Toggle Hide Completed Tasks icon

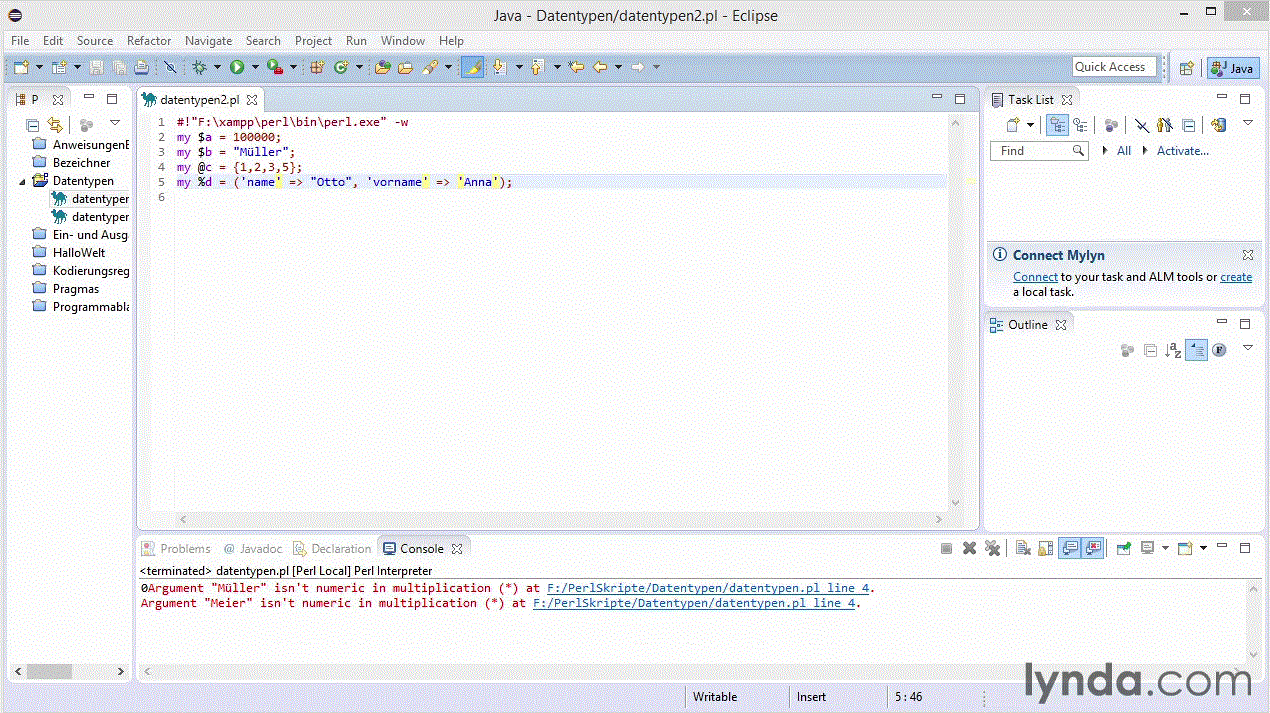1142,125
